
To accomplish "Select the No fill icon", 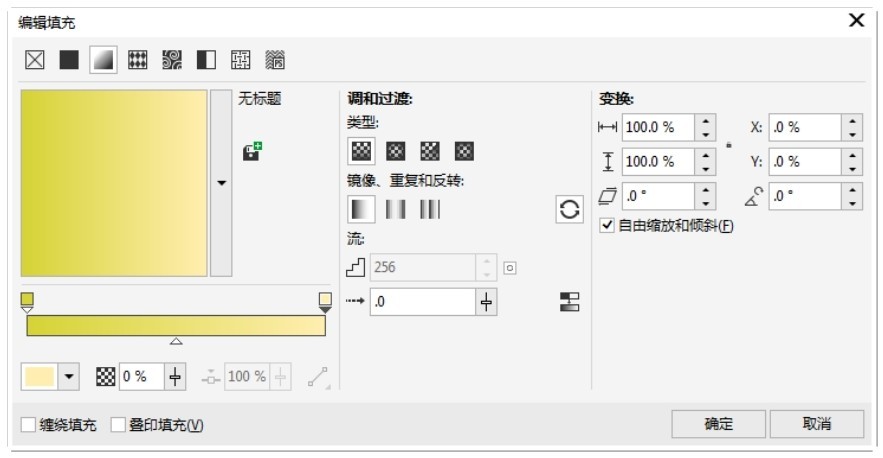I will [x=35, y=59].
